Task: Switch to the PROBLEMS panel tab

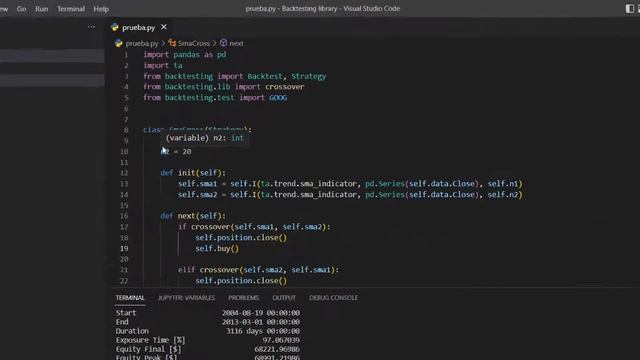Action: [244, 298]
